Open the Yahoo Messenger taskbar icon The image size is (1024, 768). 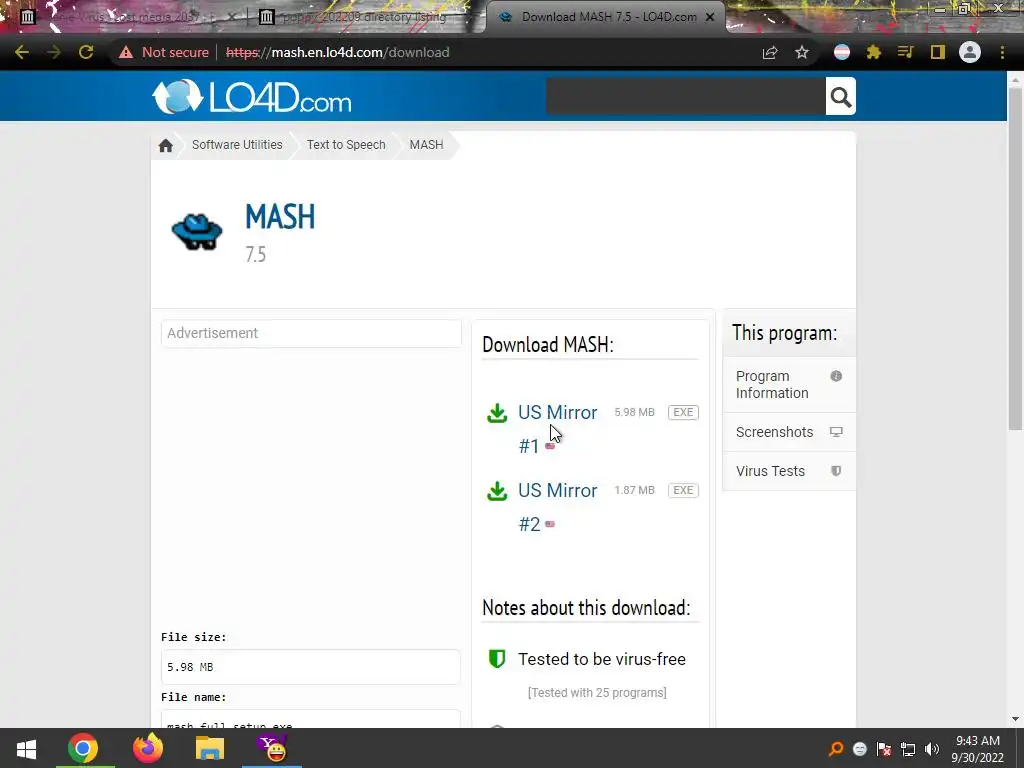(x=272, y=748)
